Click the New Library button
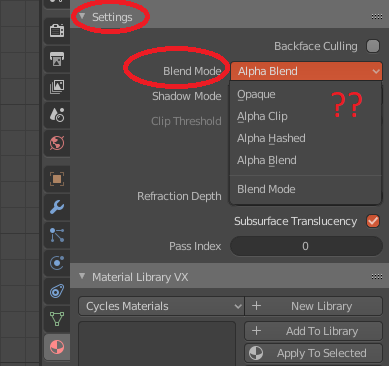 [x=314, y=306]
